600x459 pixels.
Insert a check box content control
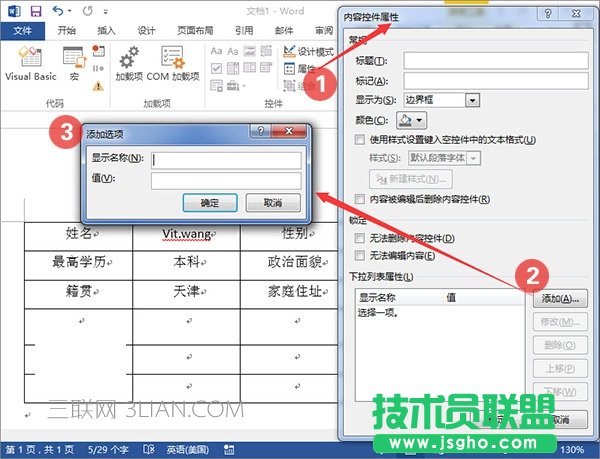[216, 68]
